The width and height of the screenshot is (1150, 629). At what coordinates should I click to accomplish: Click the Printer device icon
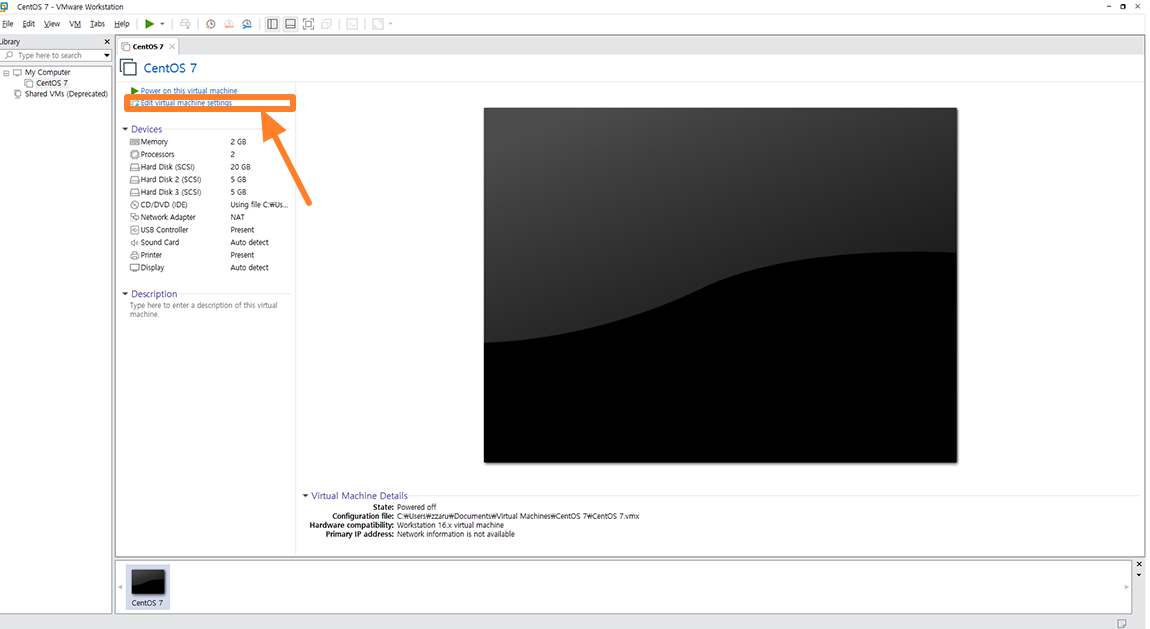134,255
